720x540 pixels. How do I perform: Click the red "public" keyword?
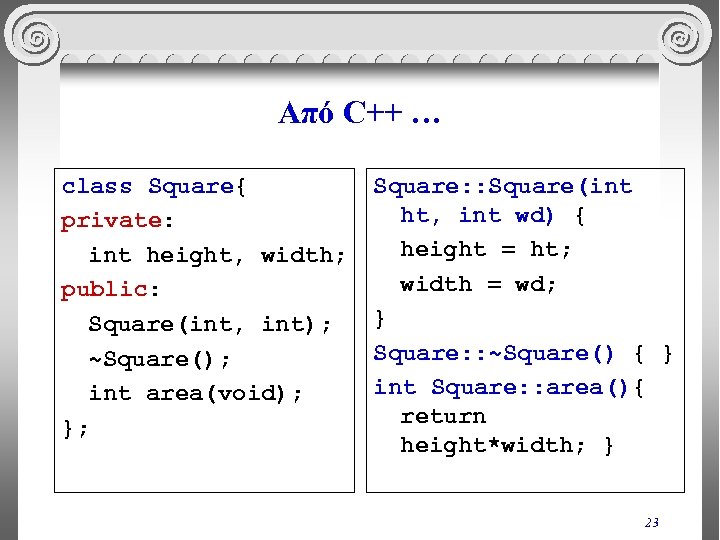click(104, 290)
